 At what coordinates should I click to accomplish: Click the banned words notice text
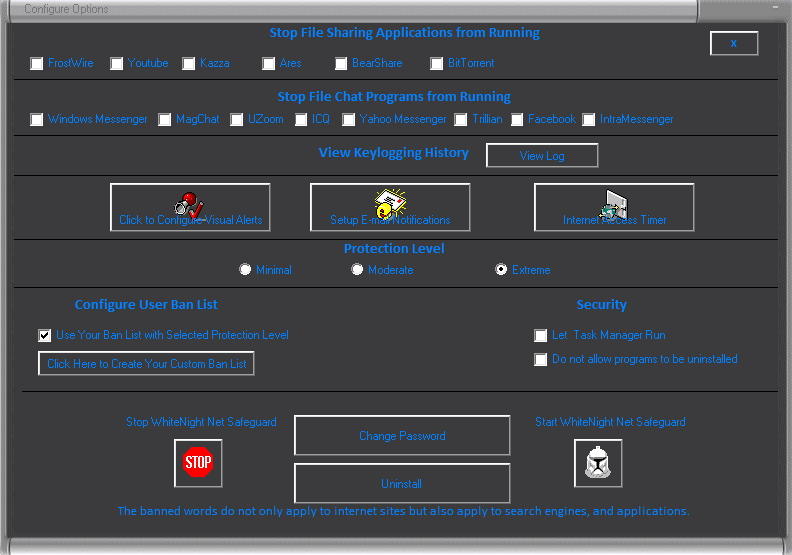tap(403, 511)
